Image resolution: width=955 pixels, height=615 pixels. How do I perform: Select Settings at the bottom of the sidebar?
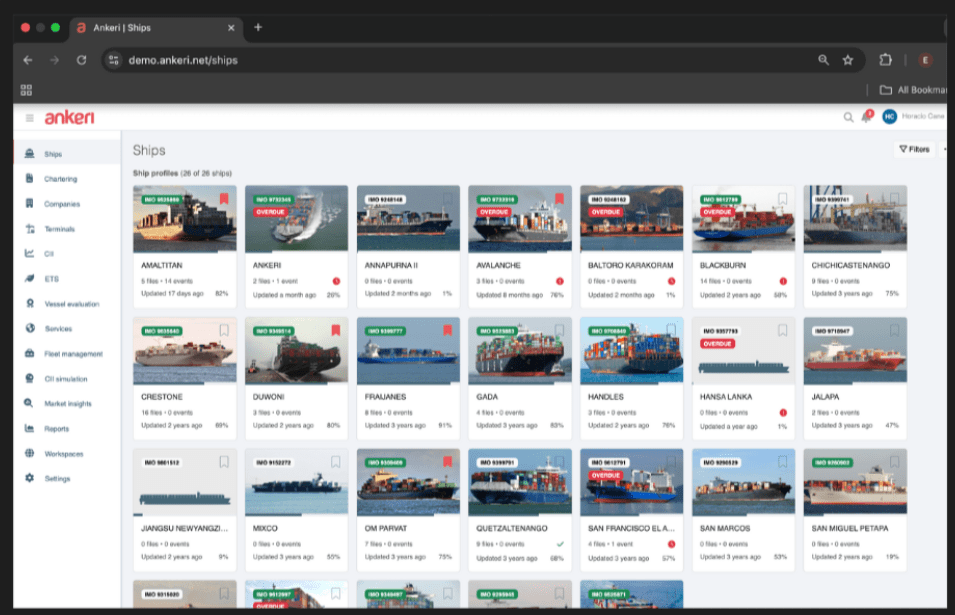click(x=60, y=478)
